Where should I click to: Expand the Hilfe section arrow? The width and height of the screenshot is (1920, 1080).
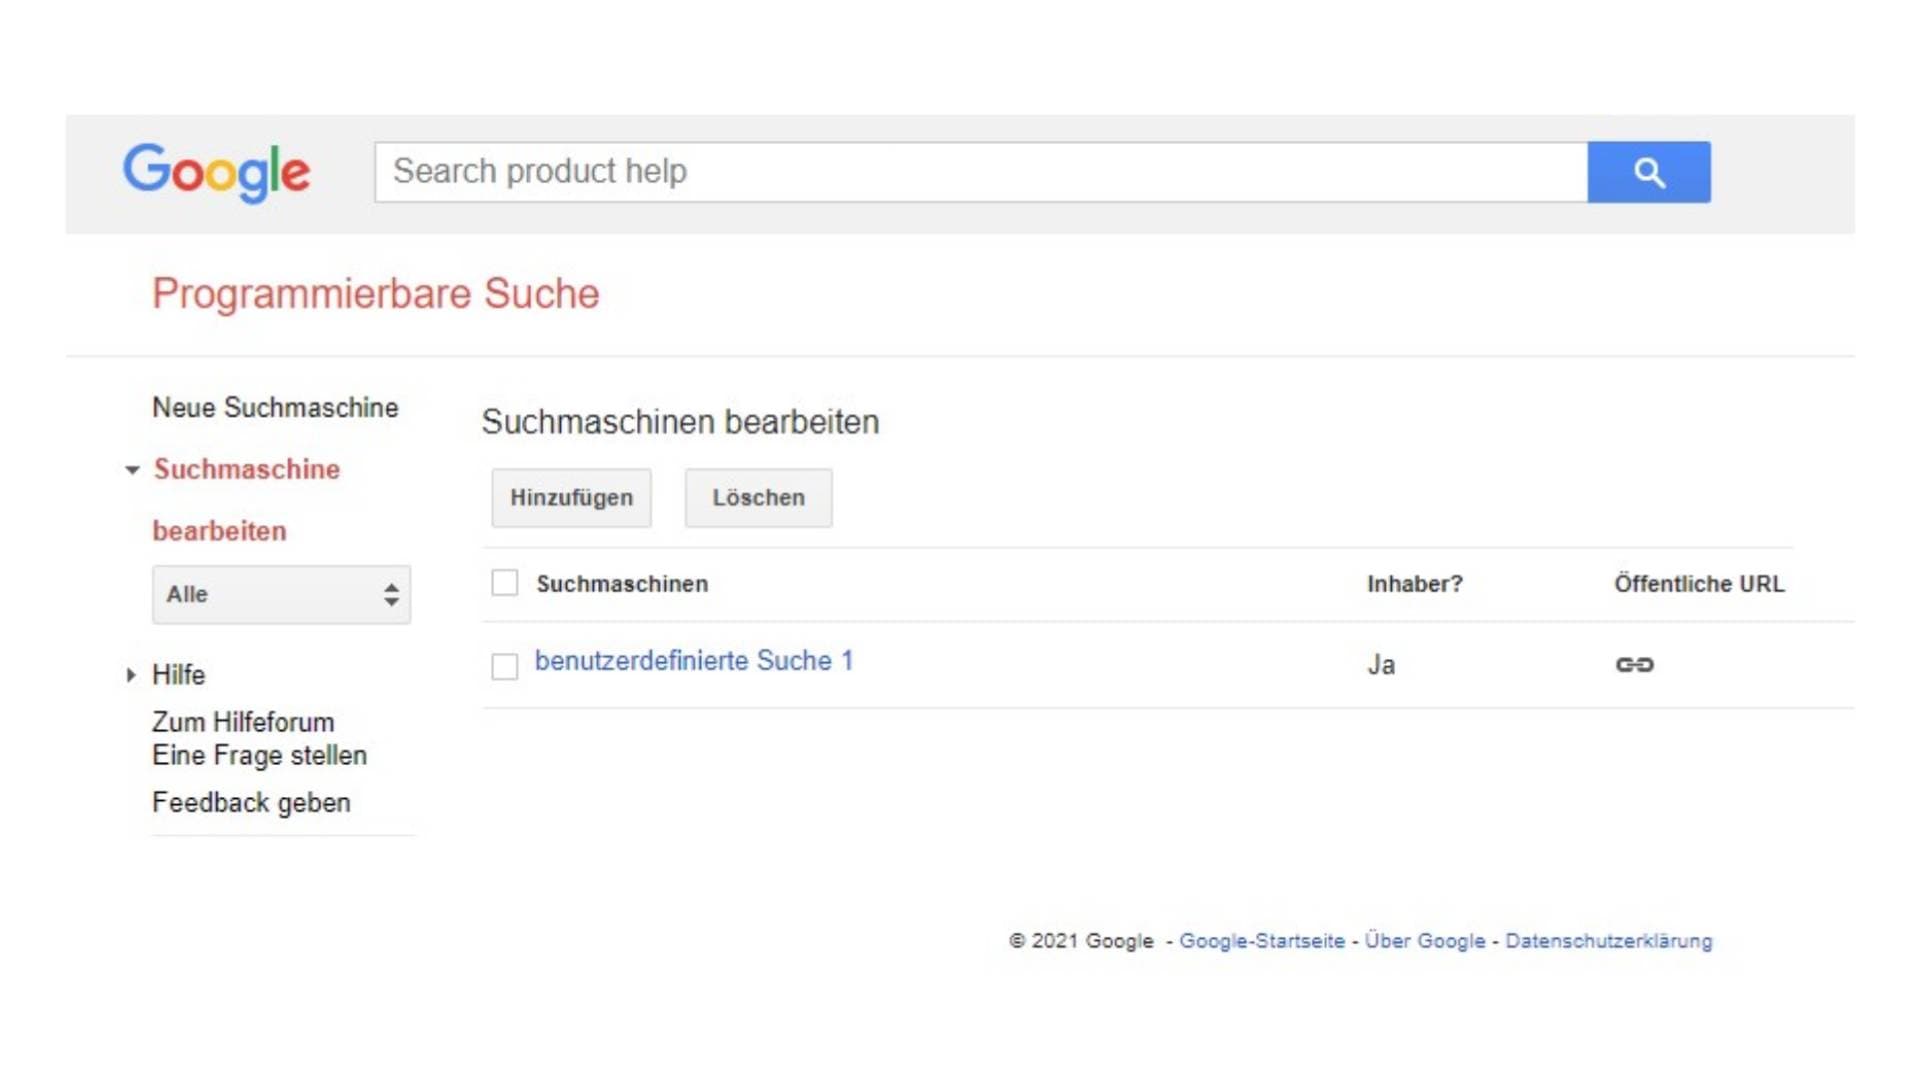coord(131,675)
